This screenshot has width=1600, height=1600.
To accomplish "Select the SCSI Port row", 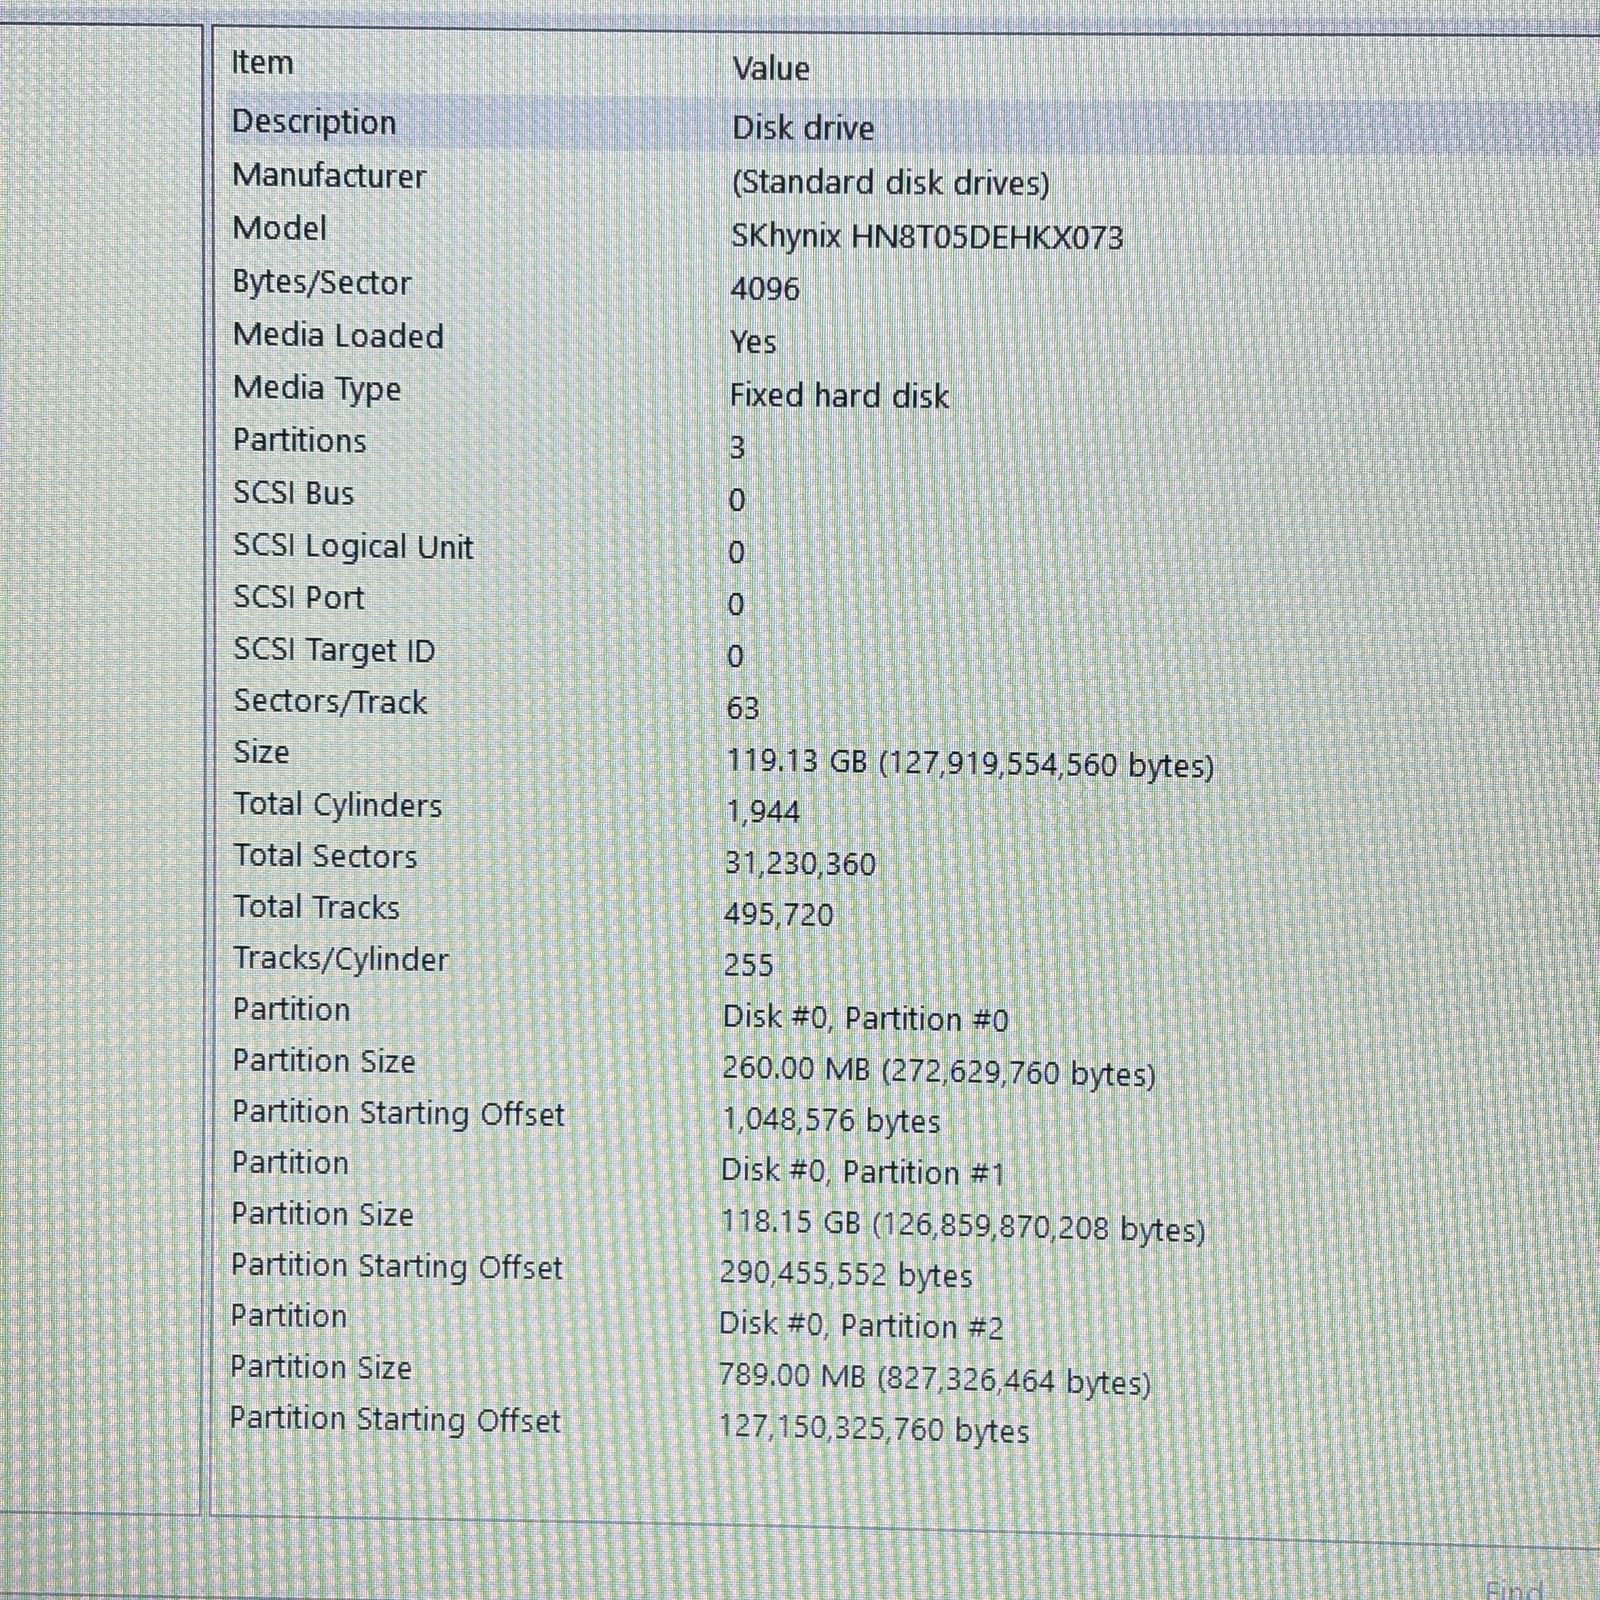I will (912, 600).
